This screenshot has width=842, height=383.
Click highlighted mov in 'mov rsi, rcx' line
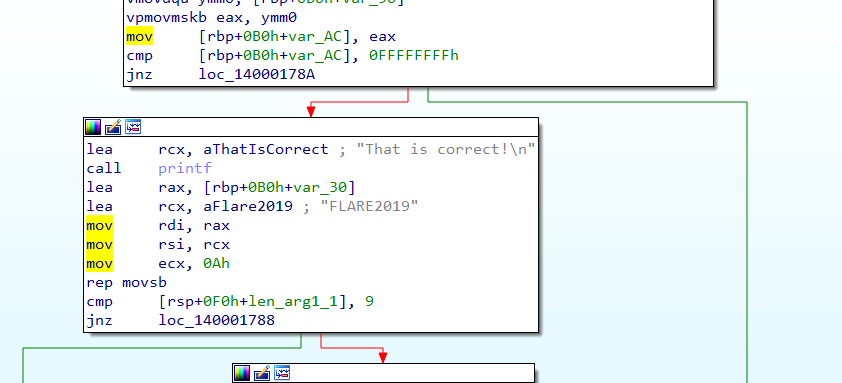click(x=99, y=244)
